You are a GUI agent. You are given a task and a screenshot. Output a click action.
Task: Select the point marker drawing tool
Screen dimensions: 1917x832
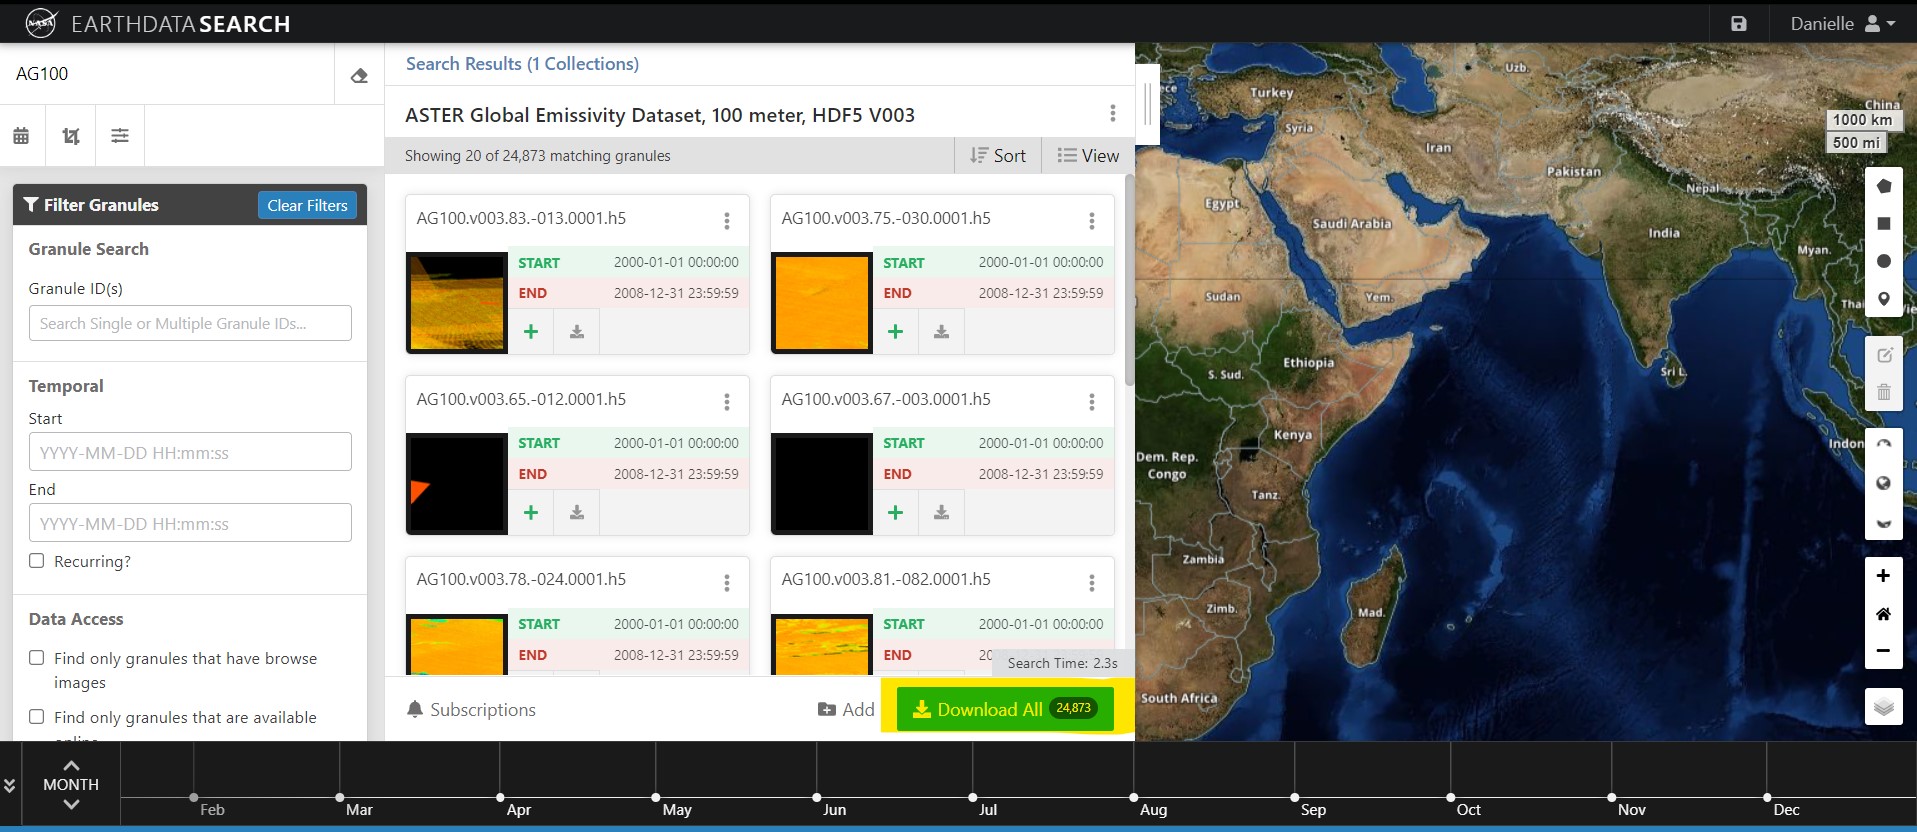tap(1884, 299)
